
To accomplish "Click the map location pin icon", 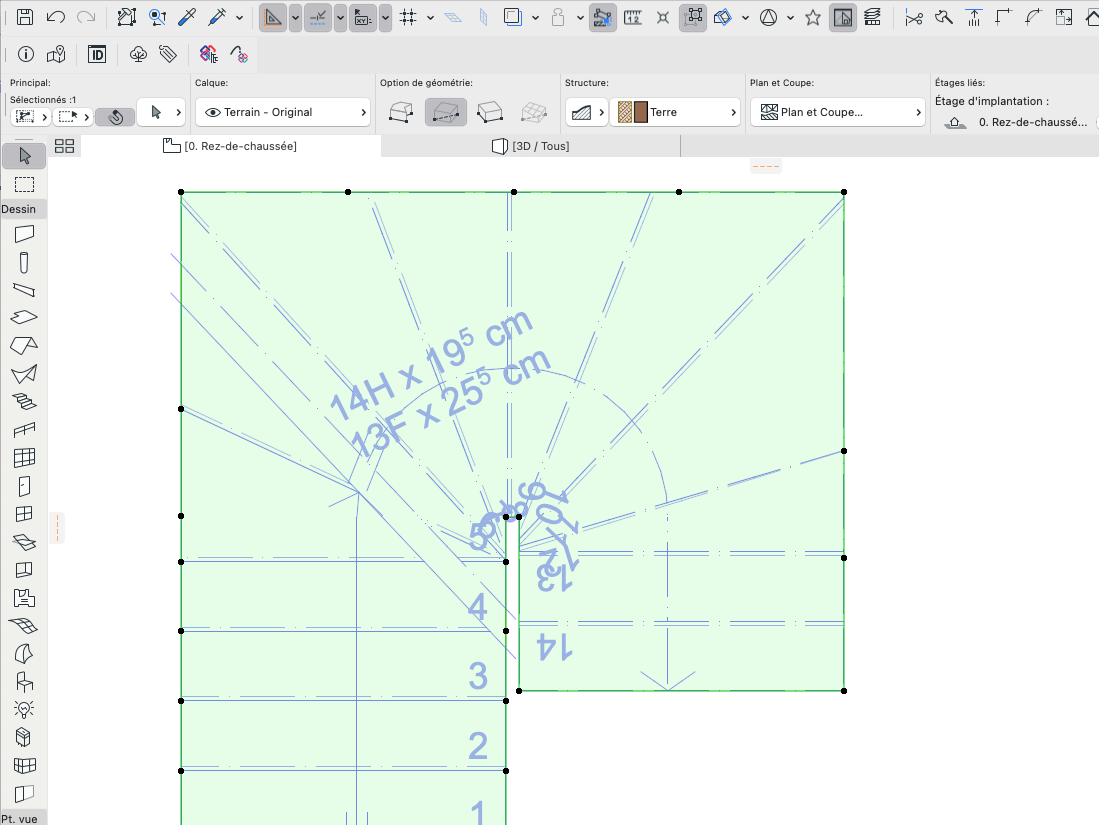I will (56, 54).
